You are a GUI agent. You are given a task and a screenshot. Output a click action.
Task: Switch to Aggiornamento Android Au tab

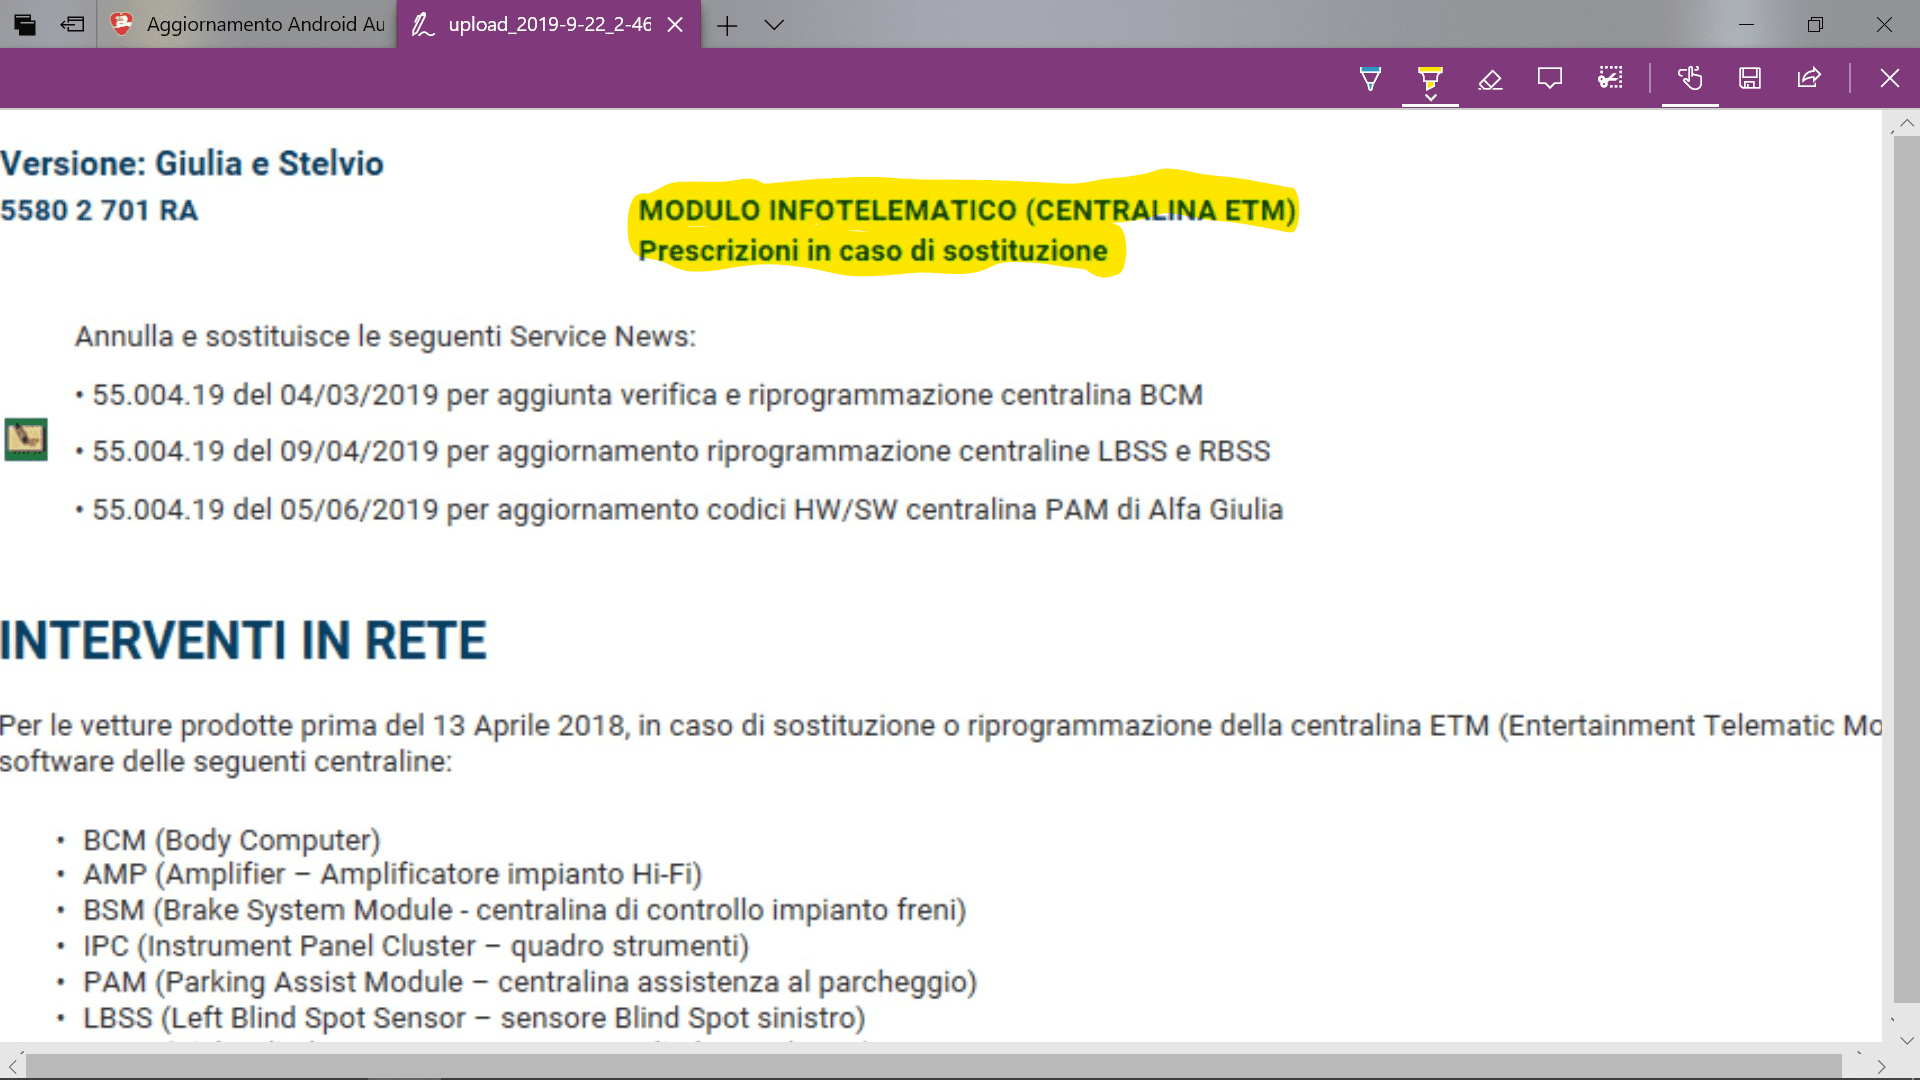click(247, 24)
